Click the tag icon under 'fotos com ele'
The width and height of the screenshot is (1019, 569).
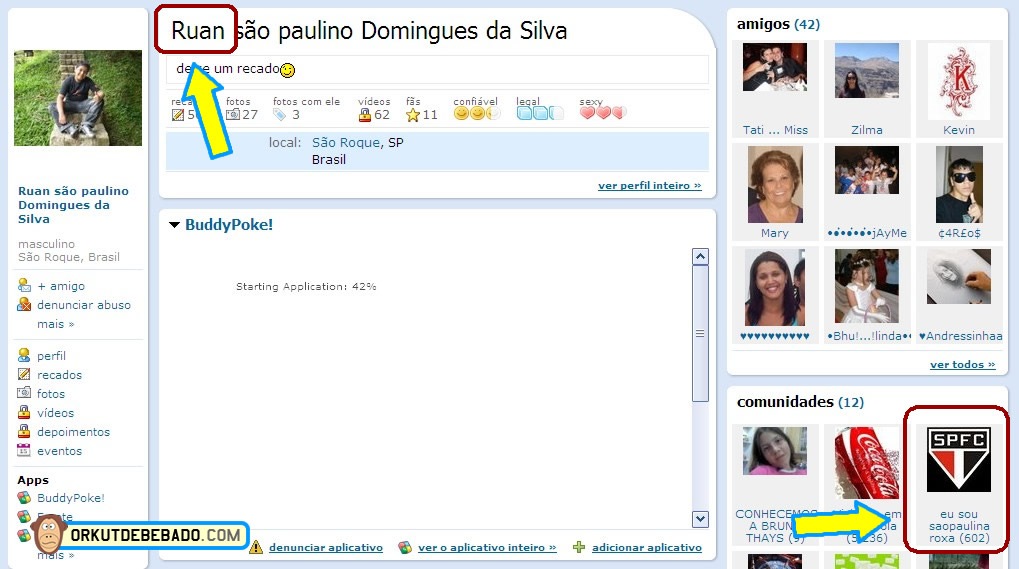[x=279, y=115]
